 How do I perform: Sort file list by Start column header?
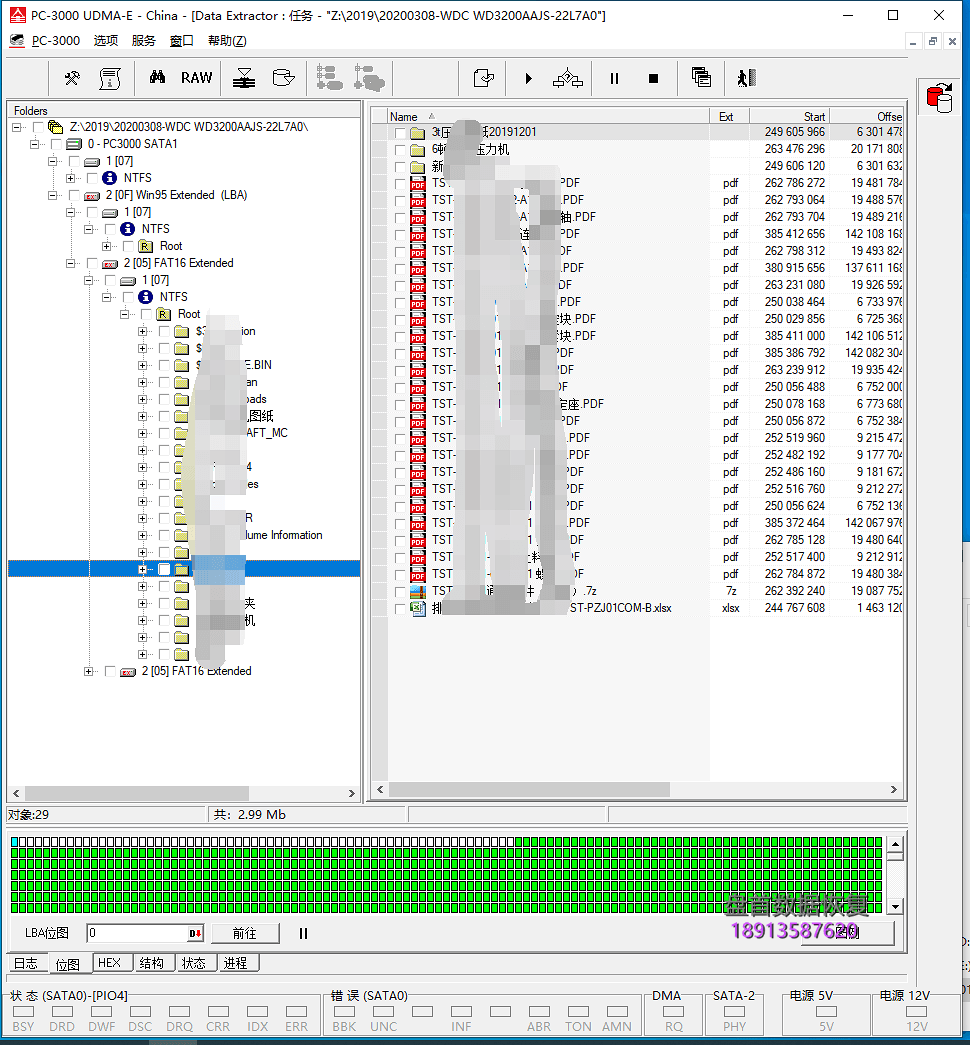(789, 117)
